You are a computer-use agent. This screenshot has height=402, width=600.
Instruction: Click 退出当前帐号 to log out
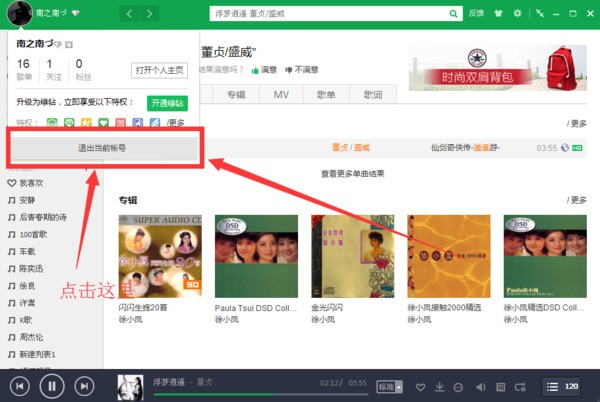(x=102, y=148)
